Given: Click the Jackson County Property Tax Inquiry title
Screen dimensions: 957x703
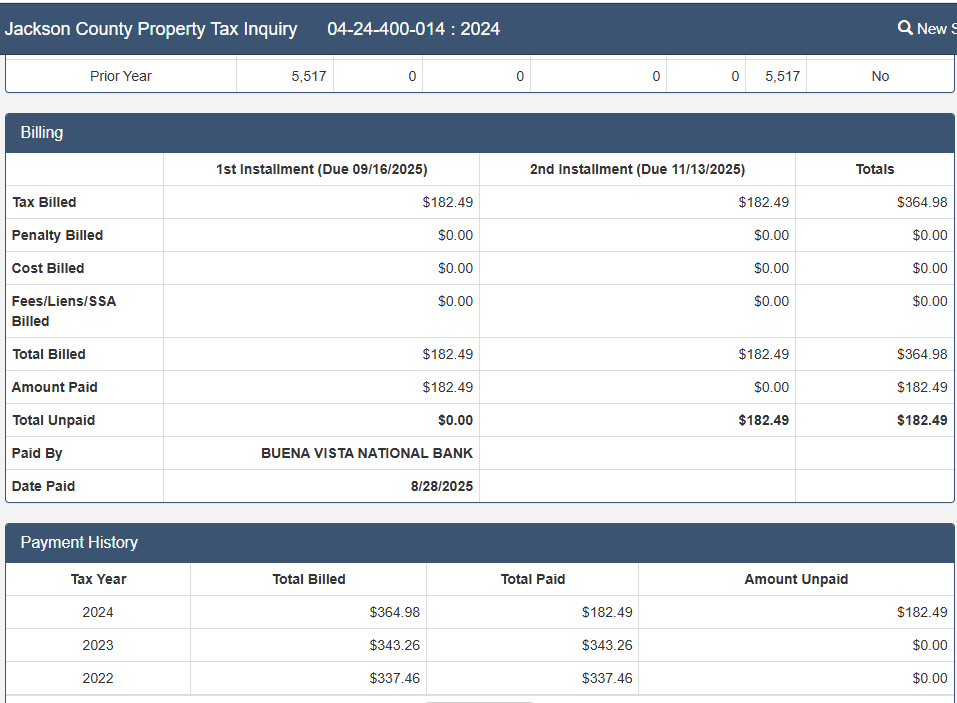Looking at the screenshot, I should [x=150, y=29].
